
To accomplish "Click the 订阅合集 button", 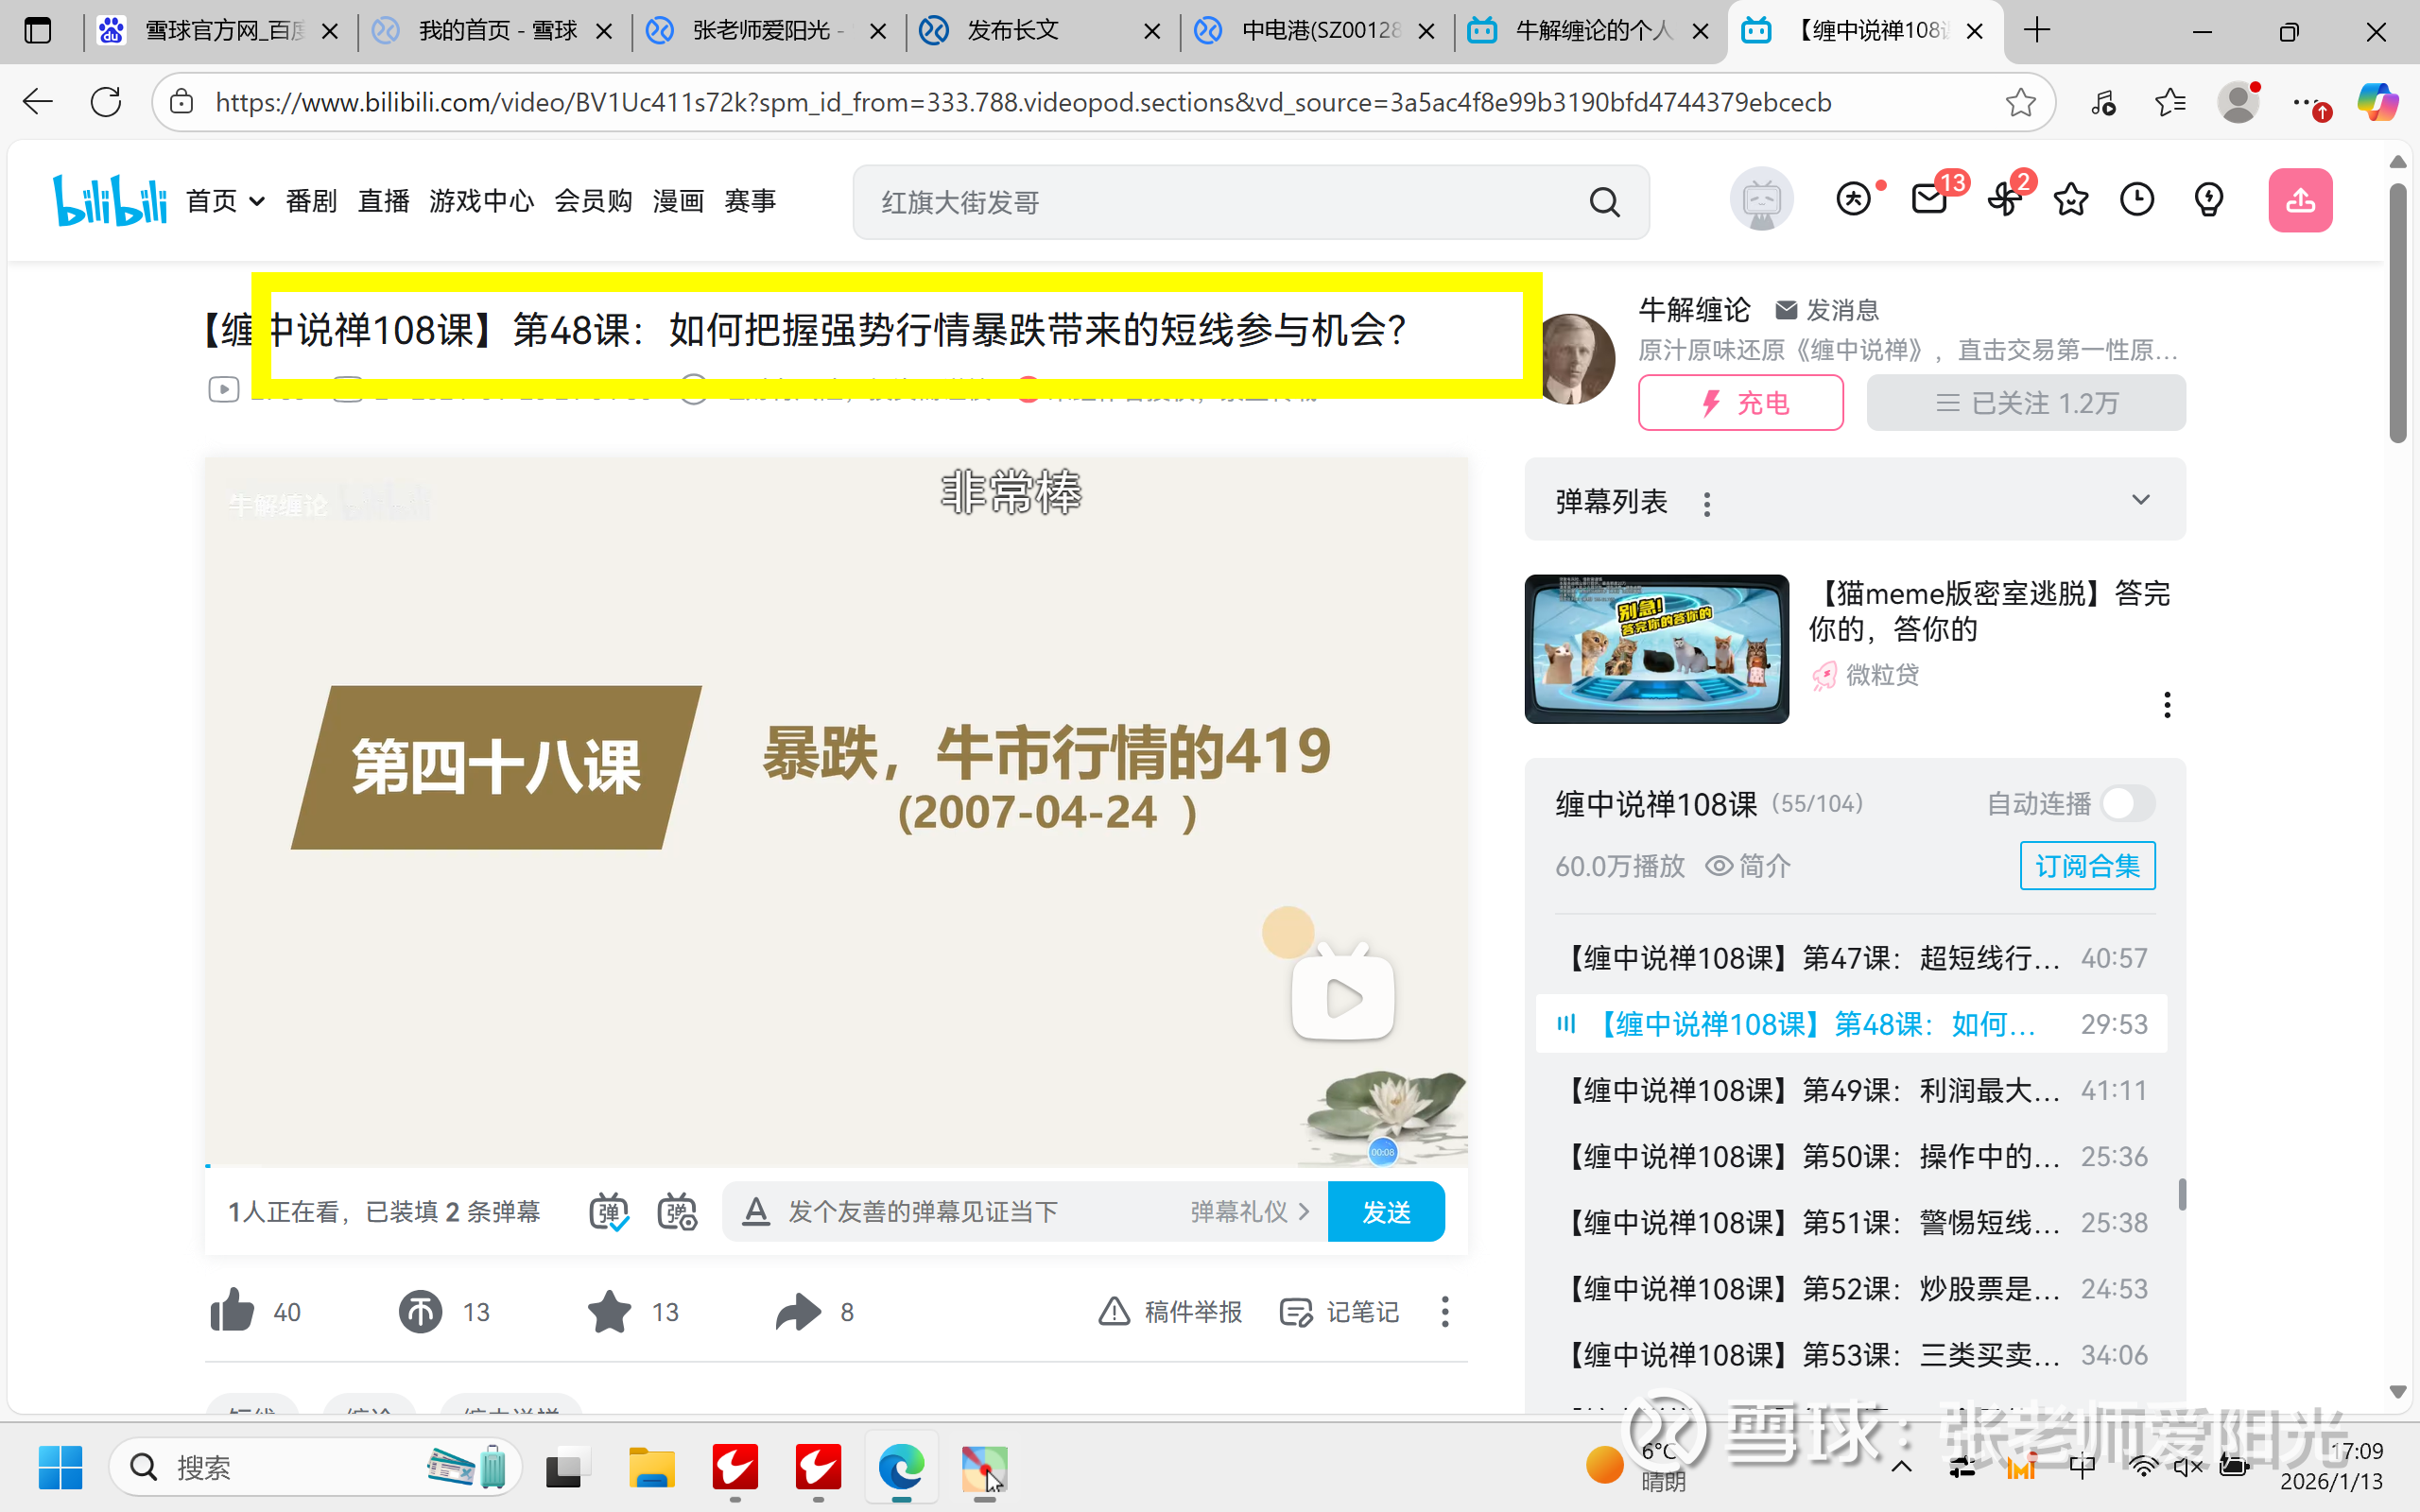I will (2087, 866).
